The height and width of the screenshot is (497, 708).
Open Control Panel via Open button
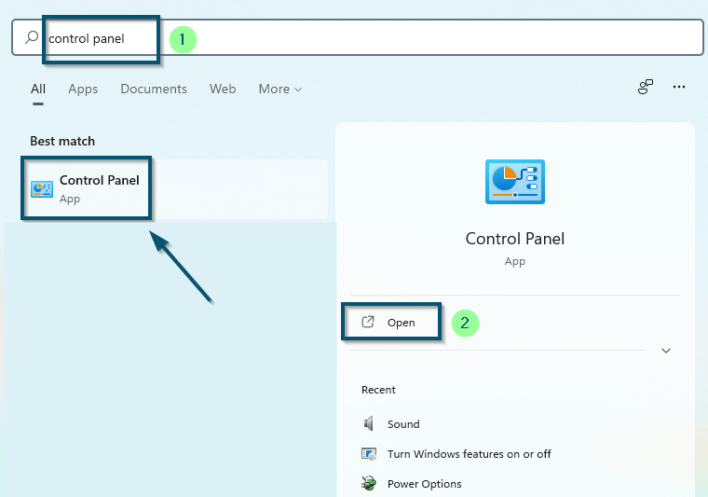point(391,322)
